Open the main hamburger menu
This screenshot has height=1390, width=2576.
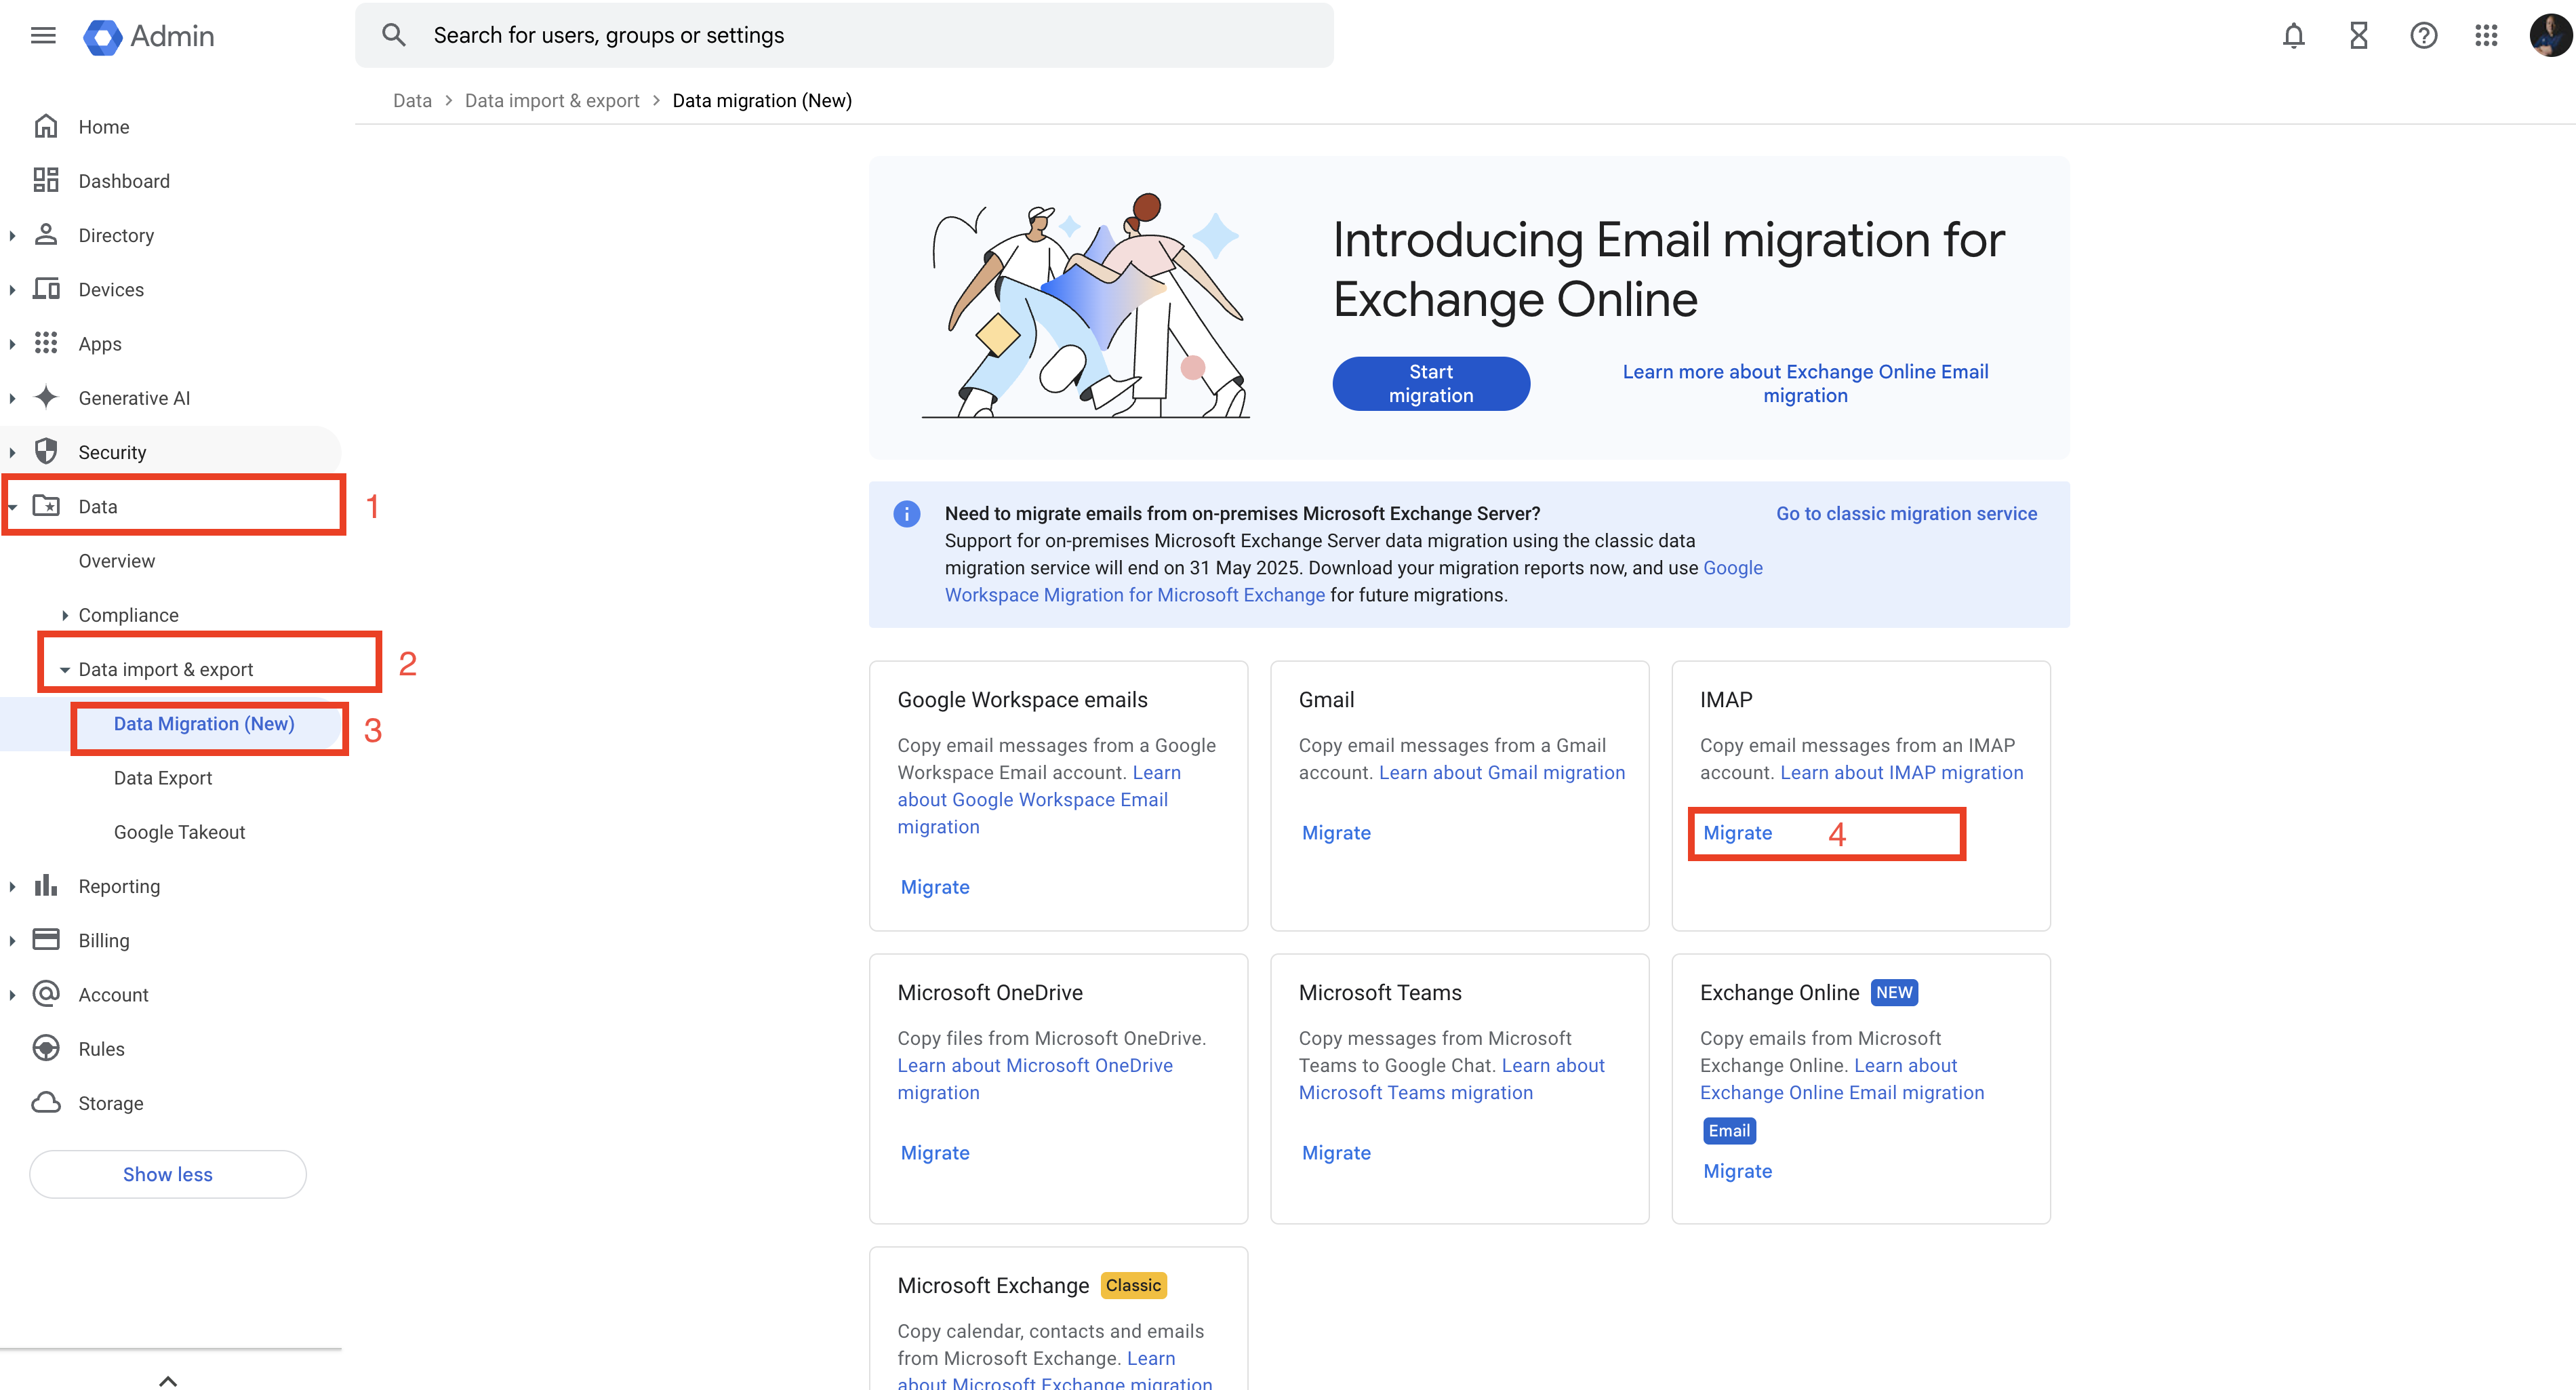(43, 36)
